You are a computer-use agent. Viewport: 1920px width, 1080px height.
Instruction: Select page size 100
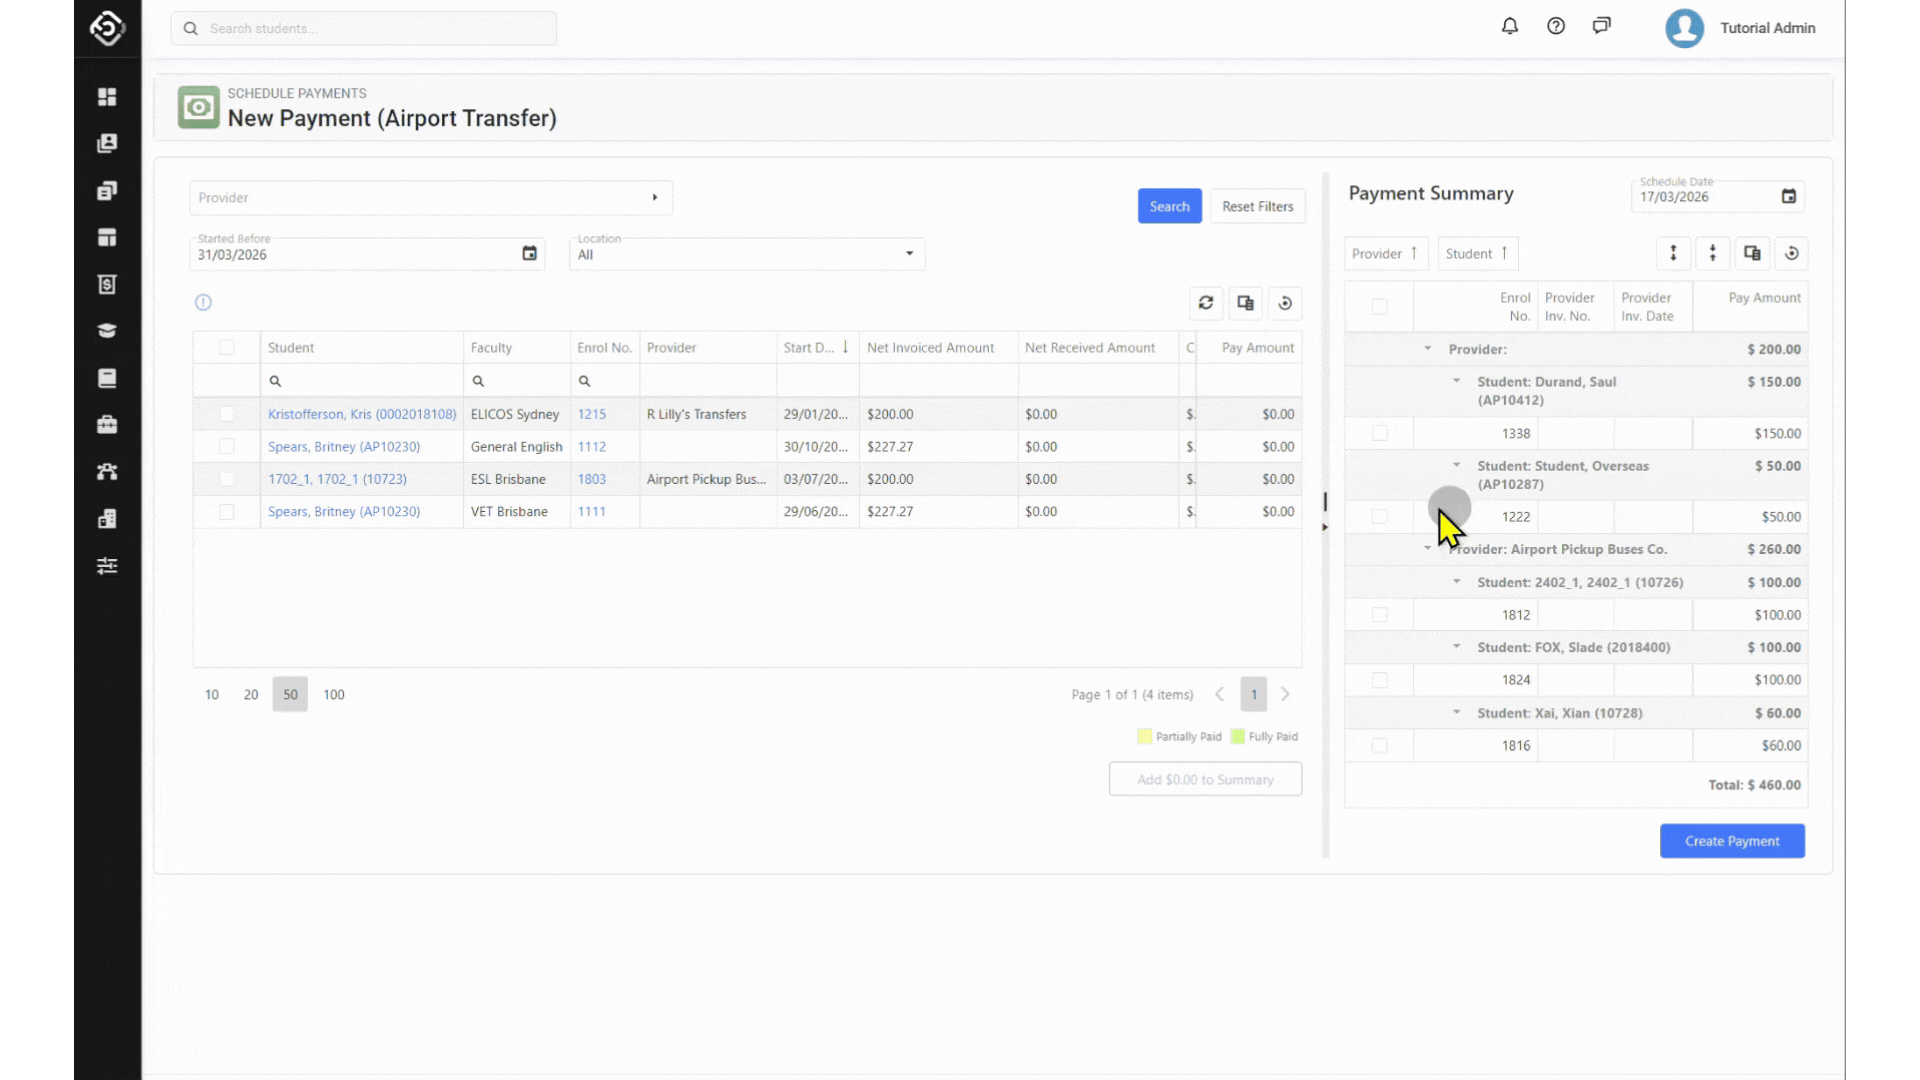[x=333, y=695]
